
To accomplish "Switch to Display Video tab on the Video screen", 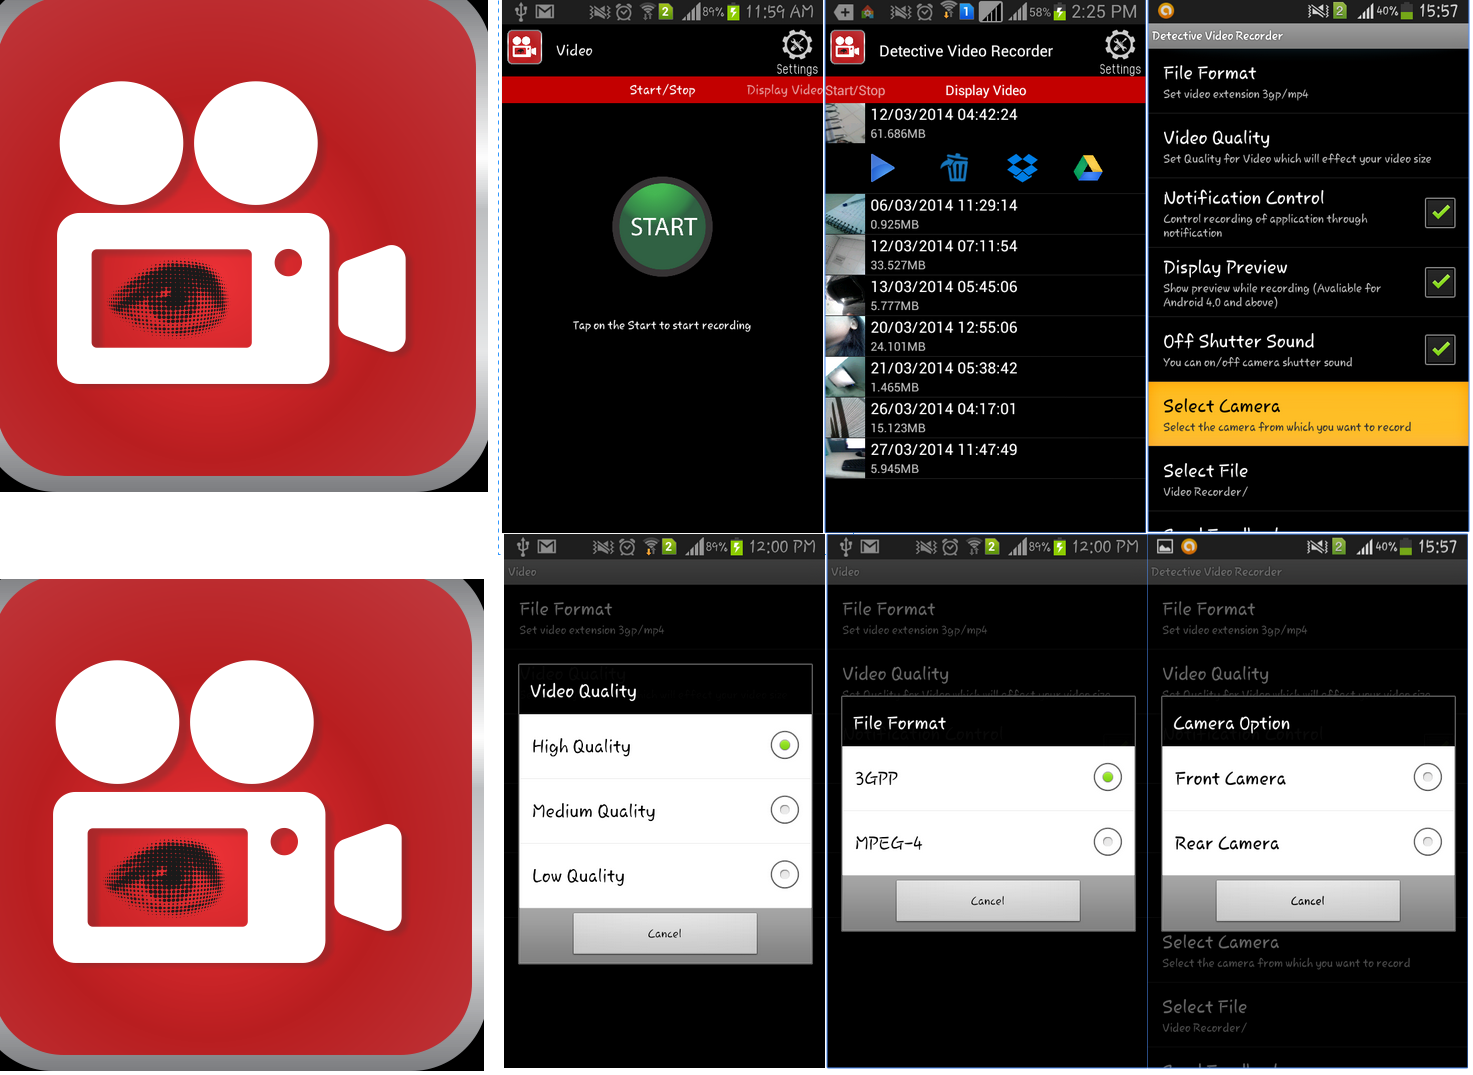I will 784,90.
